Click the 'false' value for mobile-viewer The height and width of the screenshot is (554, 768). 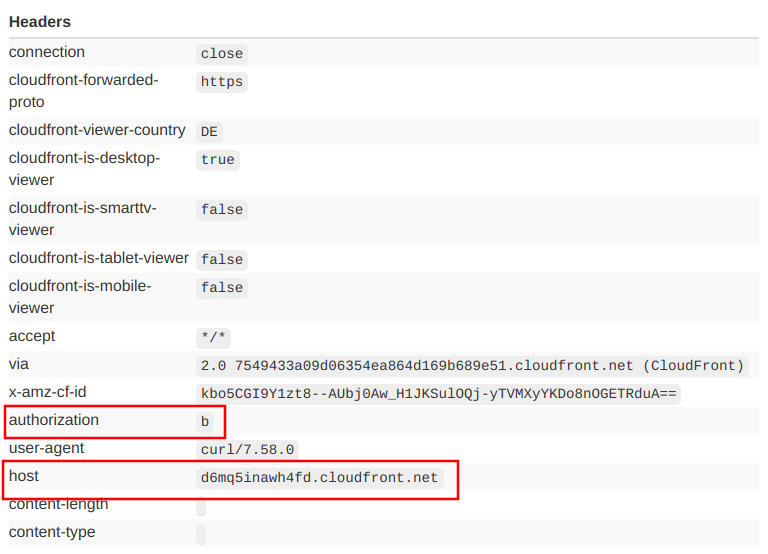[221, 288]
